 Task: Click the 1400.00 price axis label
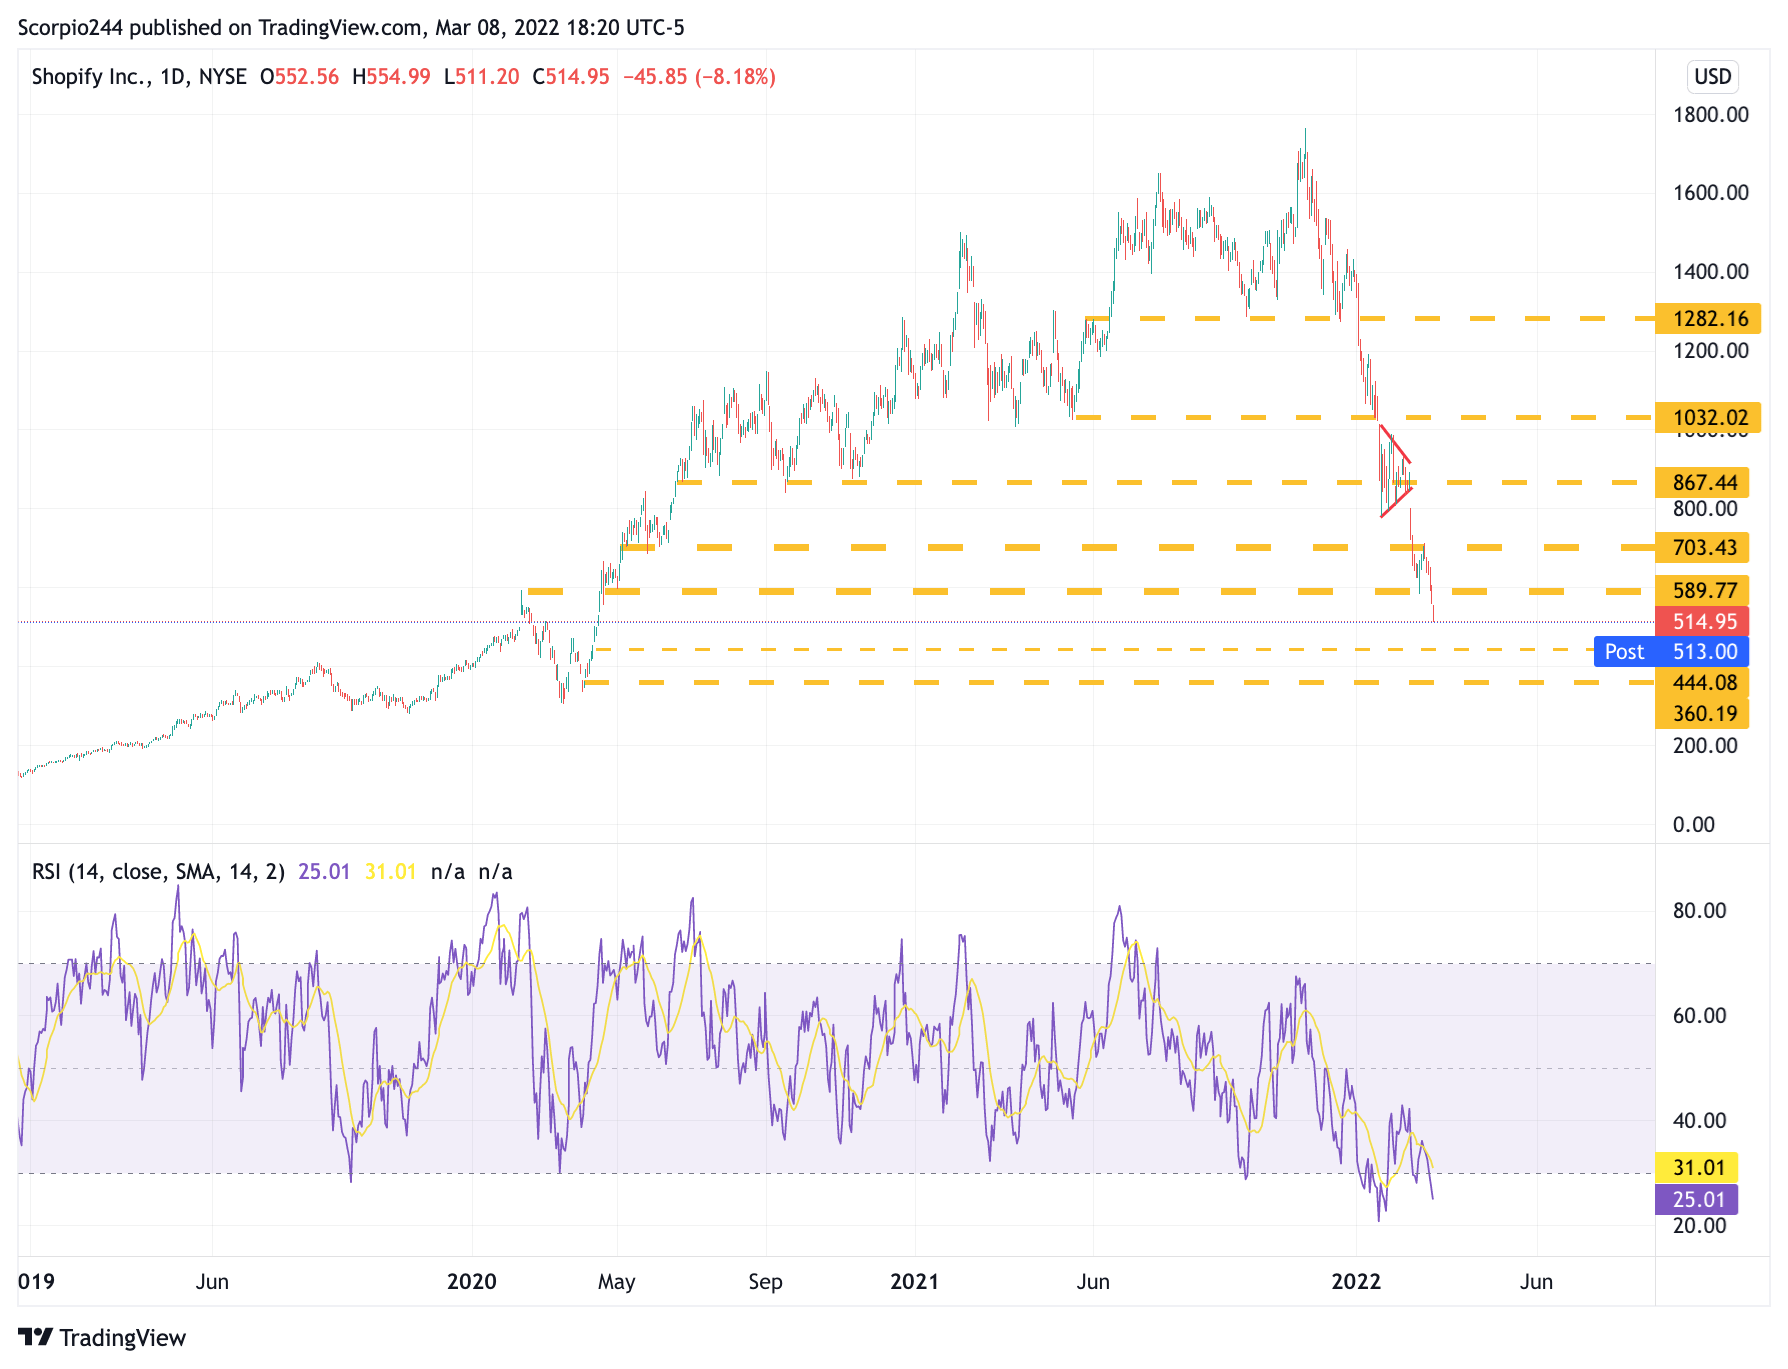tap(1711, 272)
